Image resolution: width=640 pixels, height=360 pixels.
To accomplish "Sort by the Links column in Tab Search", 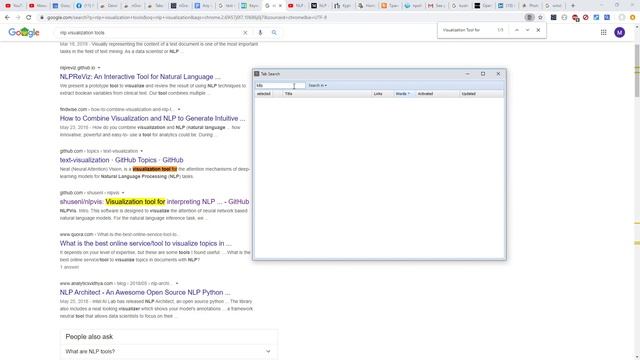I will pos(382,94).
